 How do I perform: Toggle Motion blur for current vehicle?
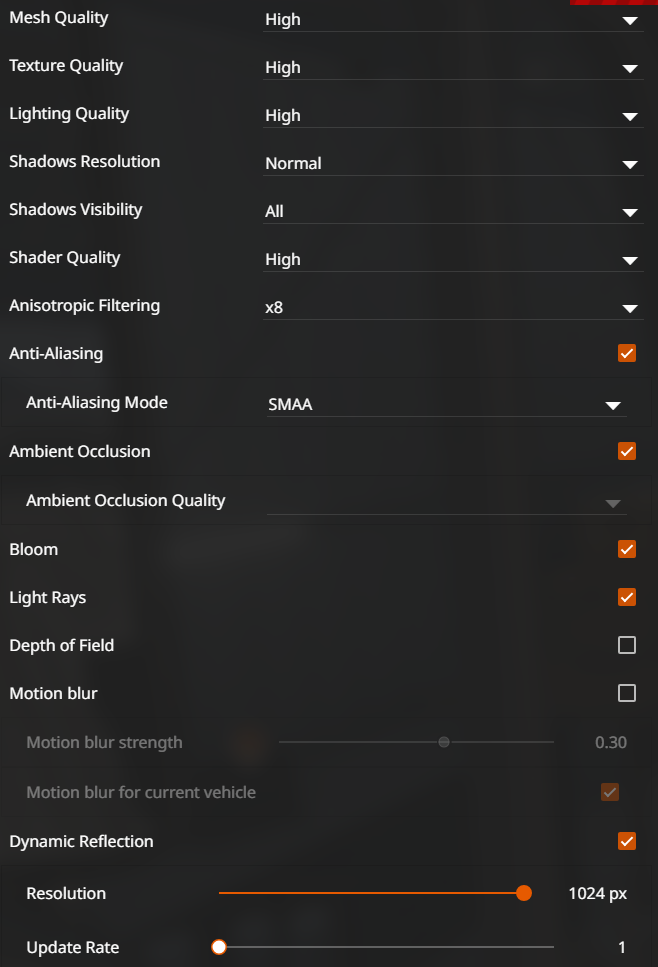tap(610, 792)
